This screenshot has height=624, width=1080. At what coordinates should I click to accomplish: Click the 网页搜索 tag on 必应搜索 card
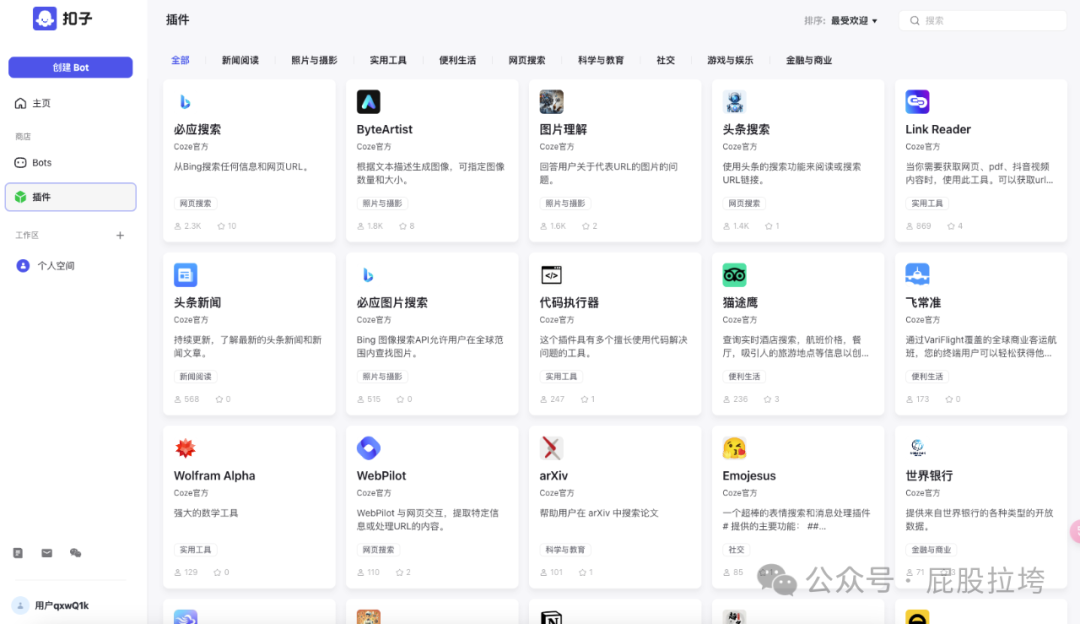click(x=196, y=203)
